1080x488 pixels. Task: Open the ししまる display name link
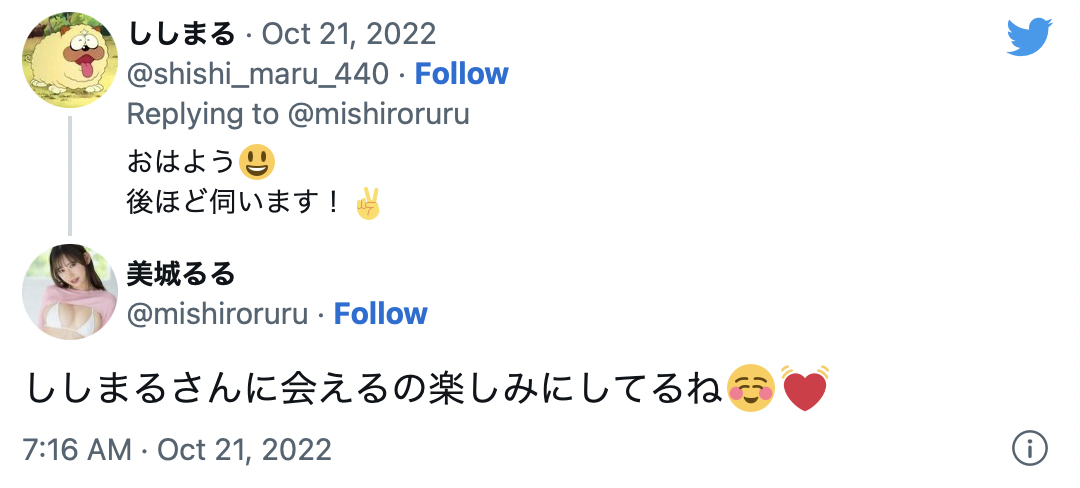[x=181, y=34]
